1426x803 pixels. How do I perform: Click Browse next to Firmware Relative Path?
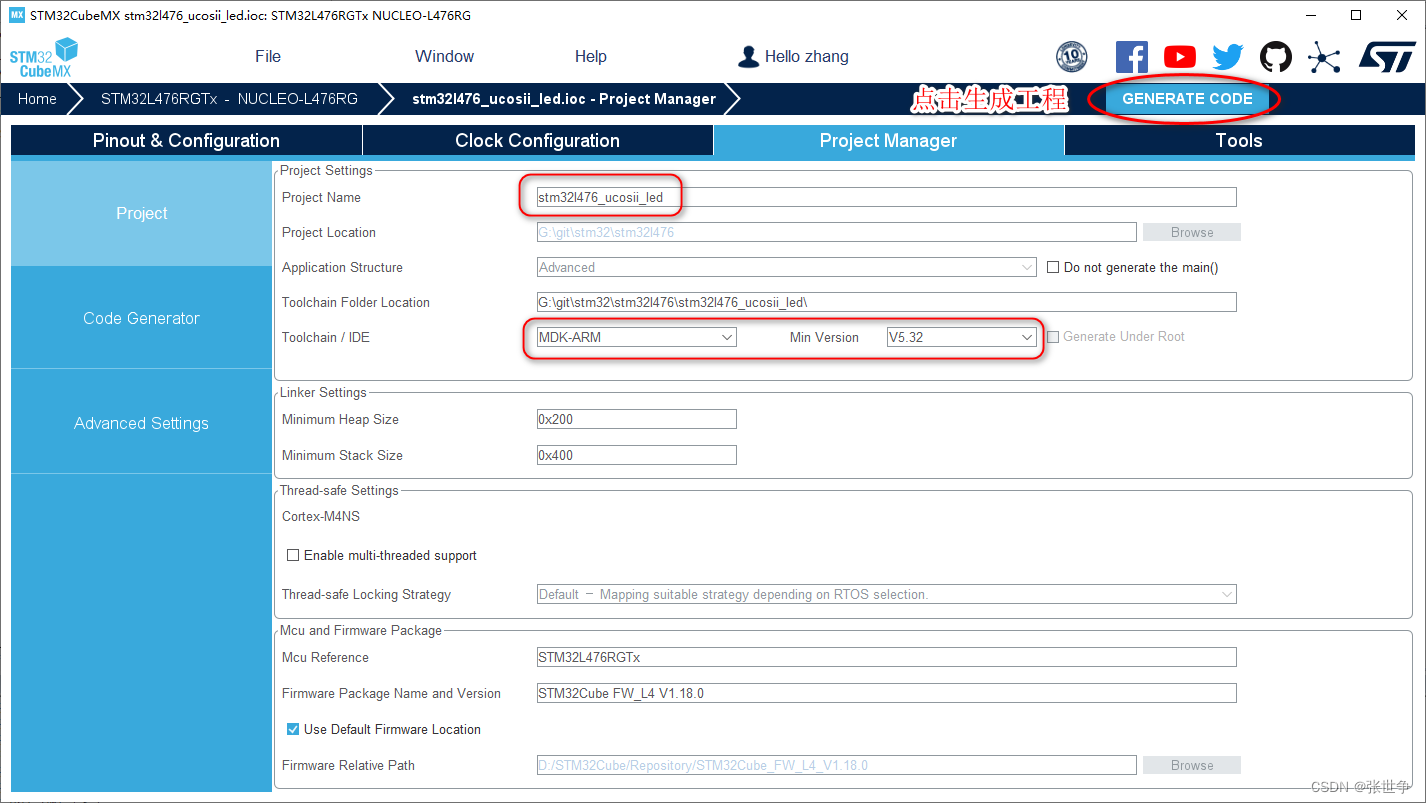tap(1192, 765)
